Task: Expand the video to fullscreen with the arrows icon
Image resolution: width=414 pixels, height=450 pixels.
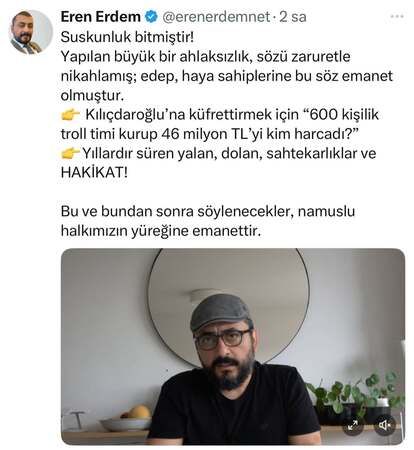Action: 353,425
